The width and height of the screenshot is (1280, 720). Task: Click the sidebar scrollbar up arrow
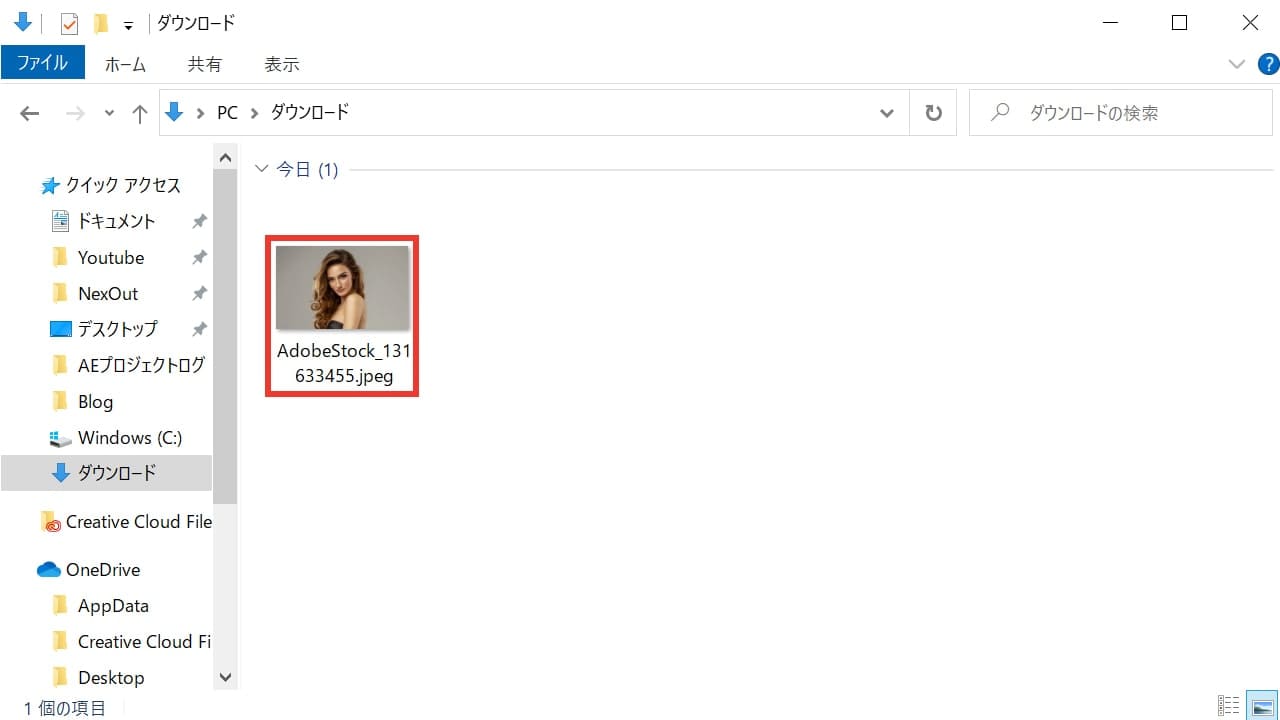point(225,157)
